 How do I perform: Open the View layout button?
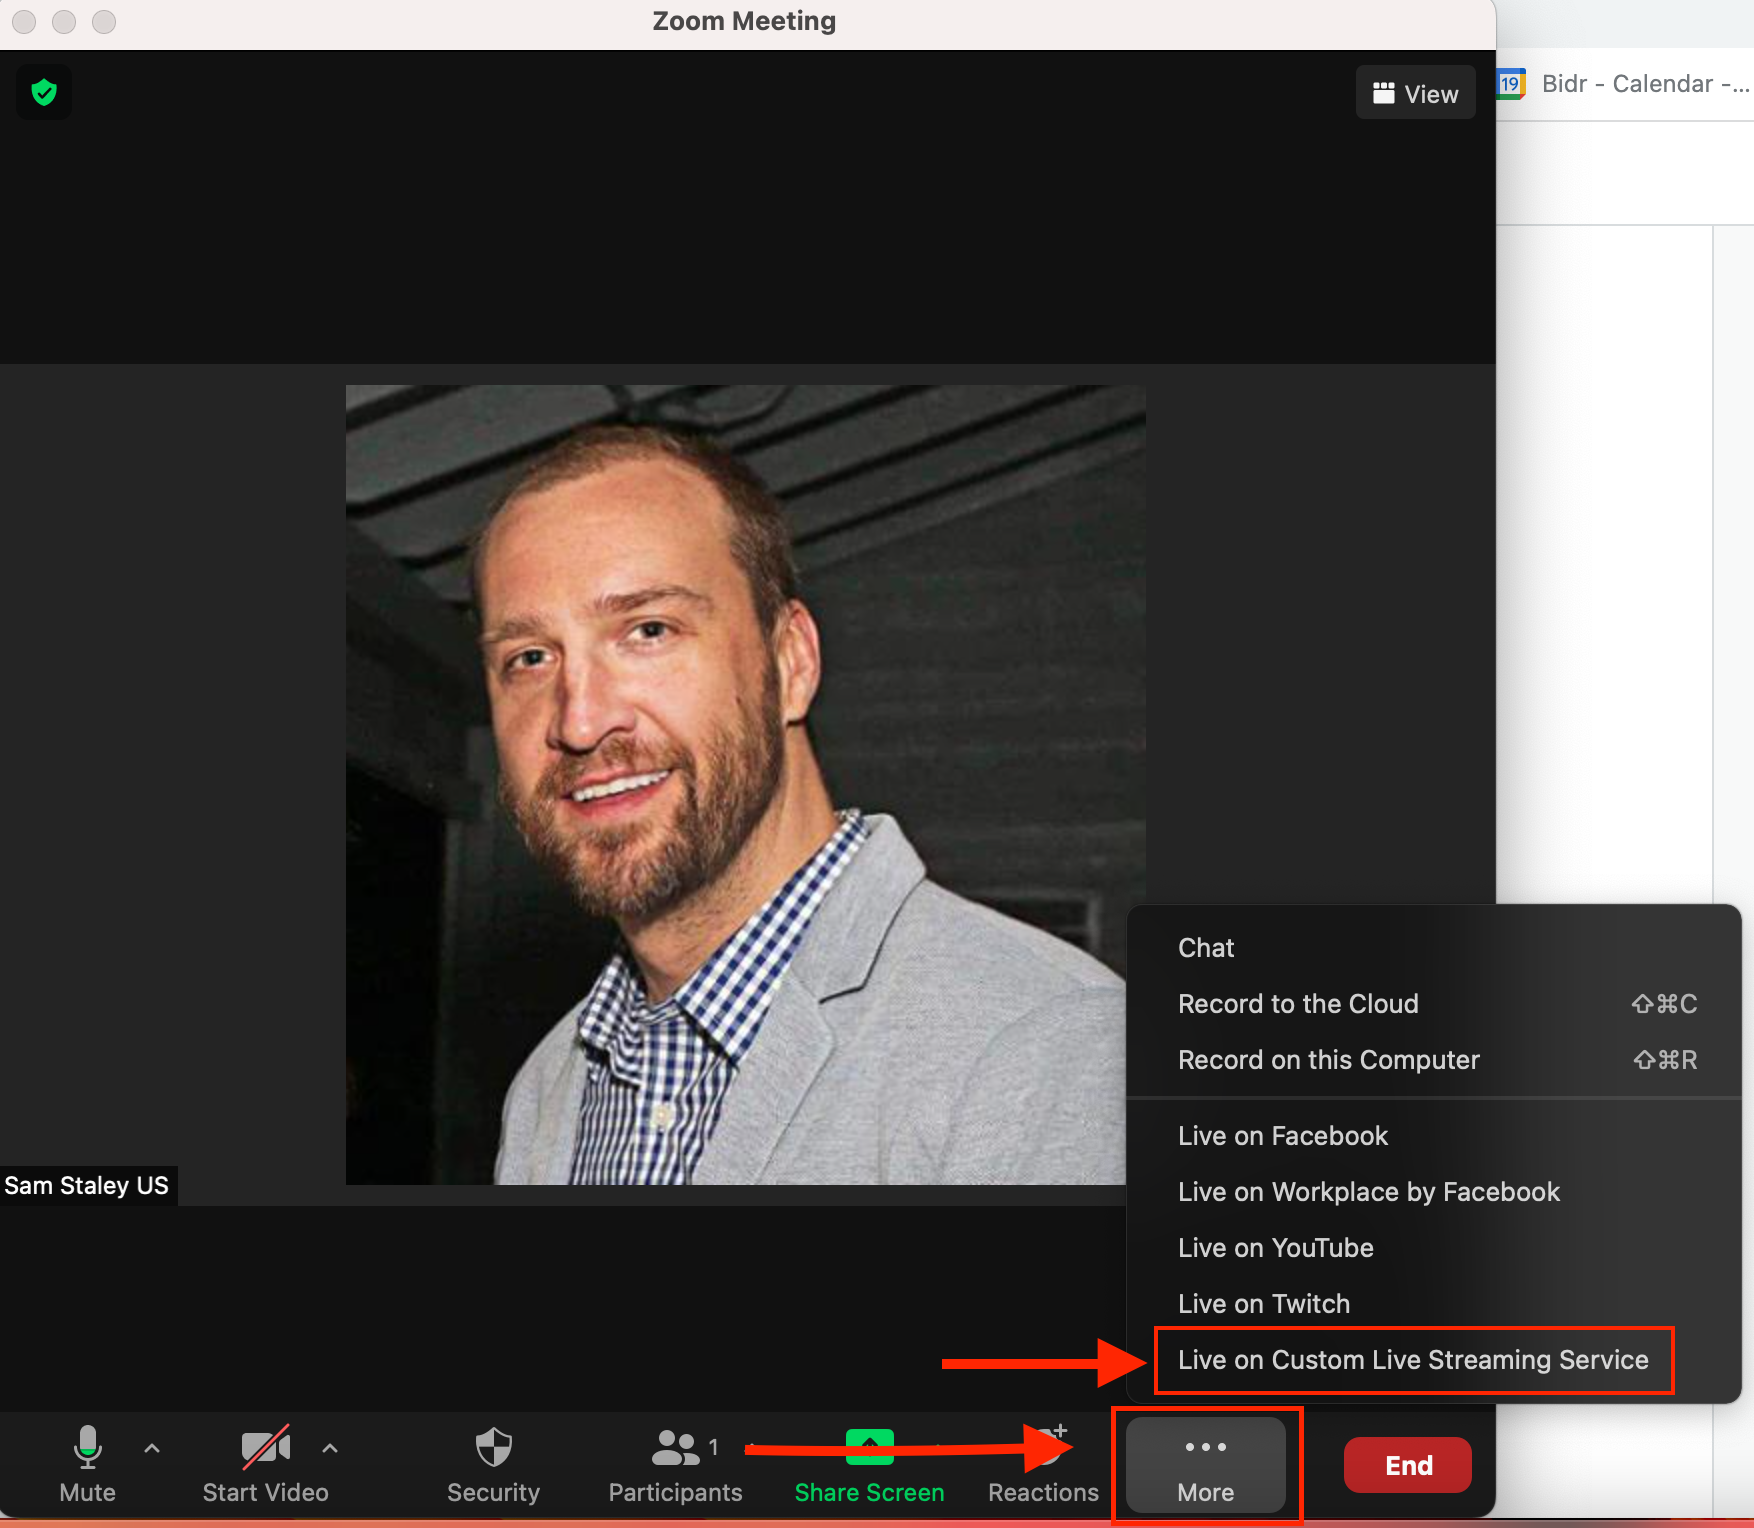point(1415,93)
